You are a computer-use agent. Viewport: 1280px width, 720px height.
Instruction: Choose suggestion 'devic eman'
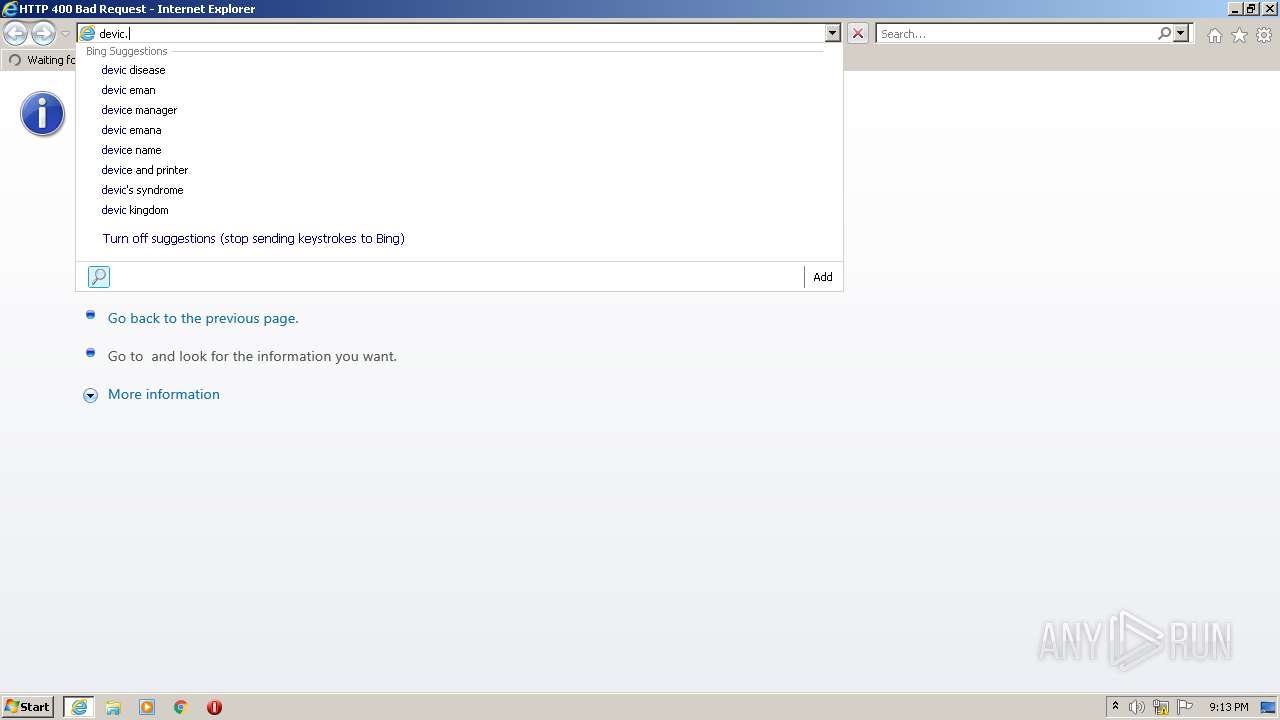[x=128, y=90]
